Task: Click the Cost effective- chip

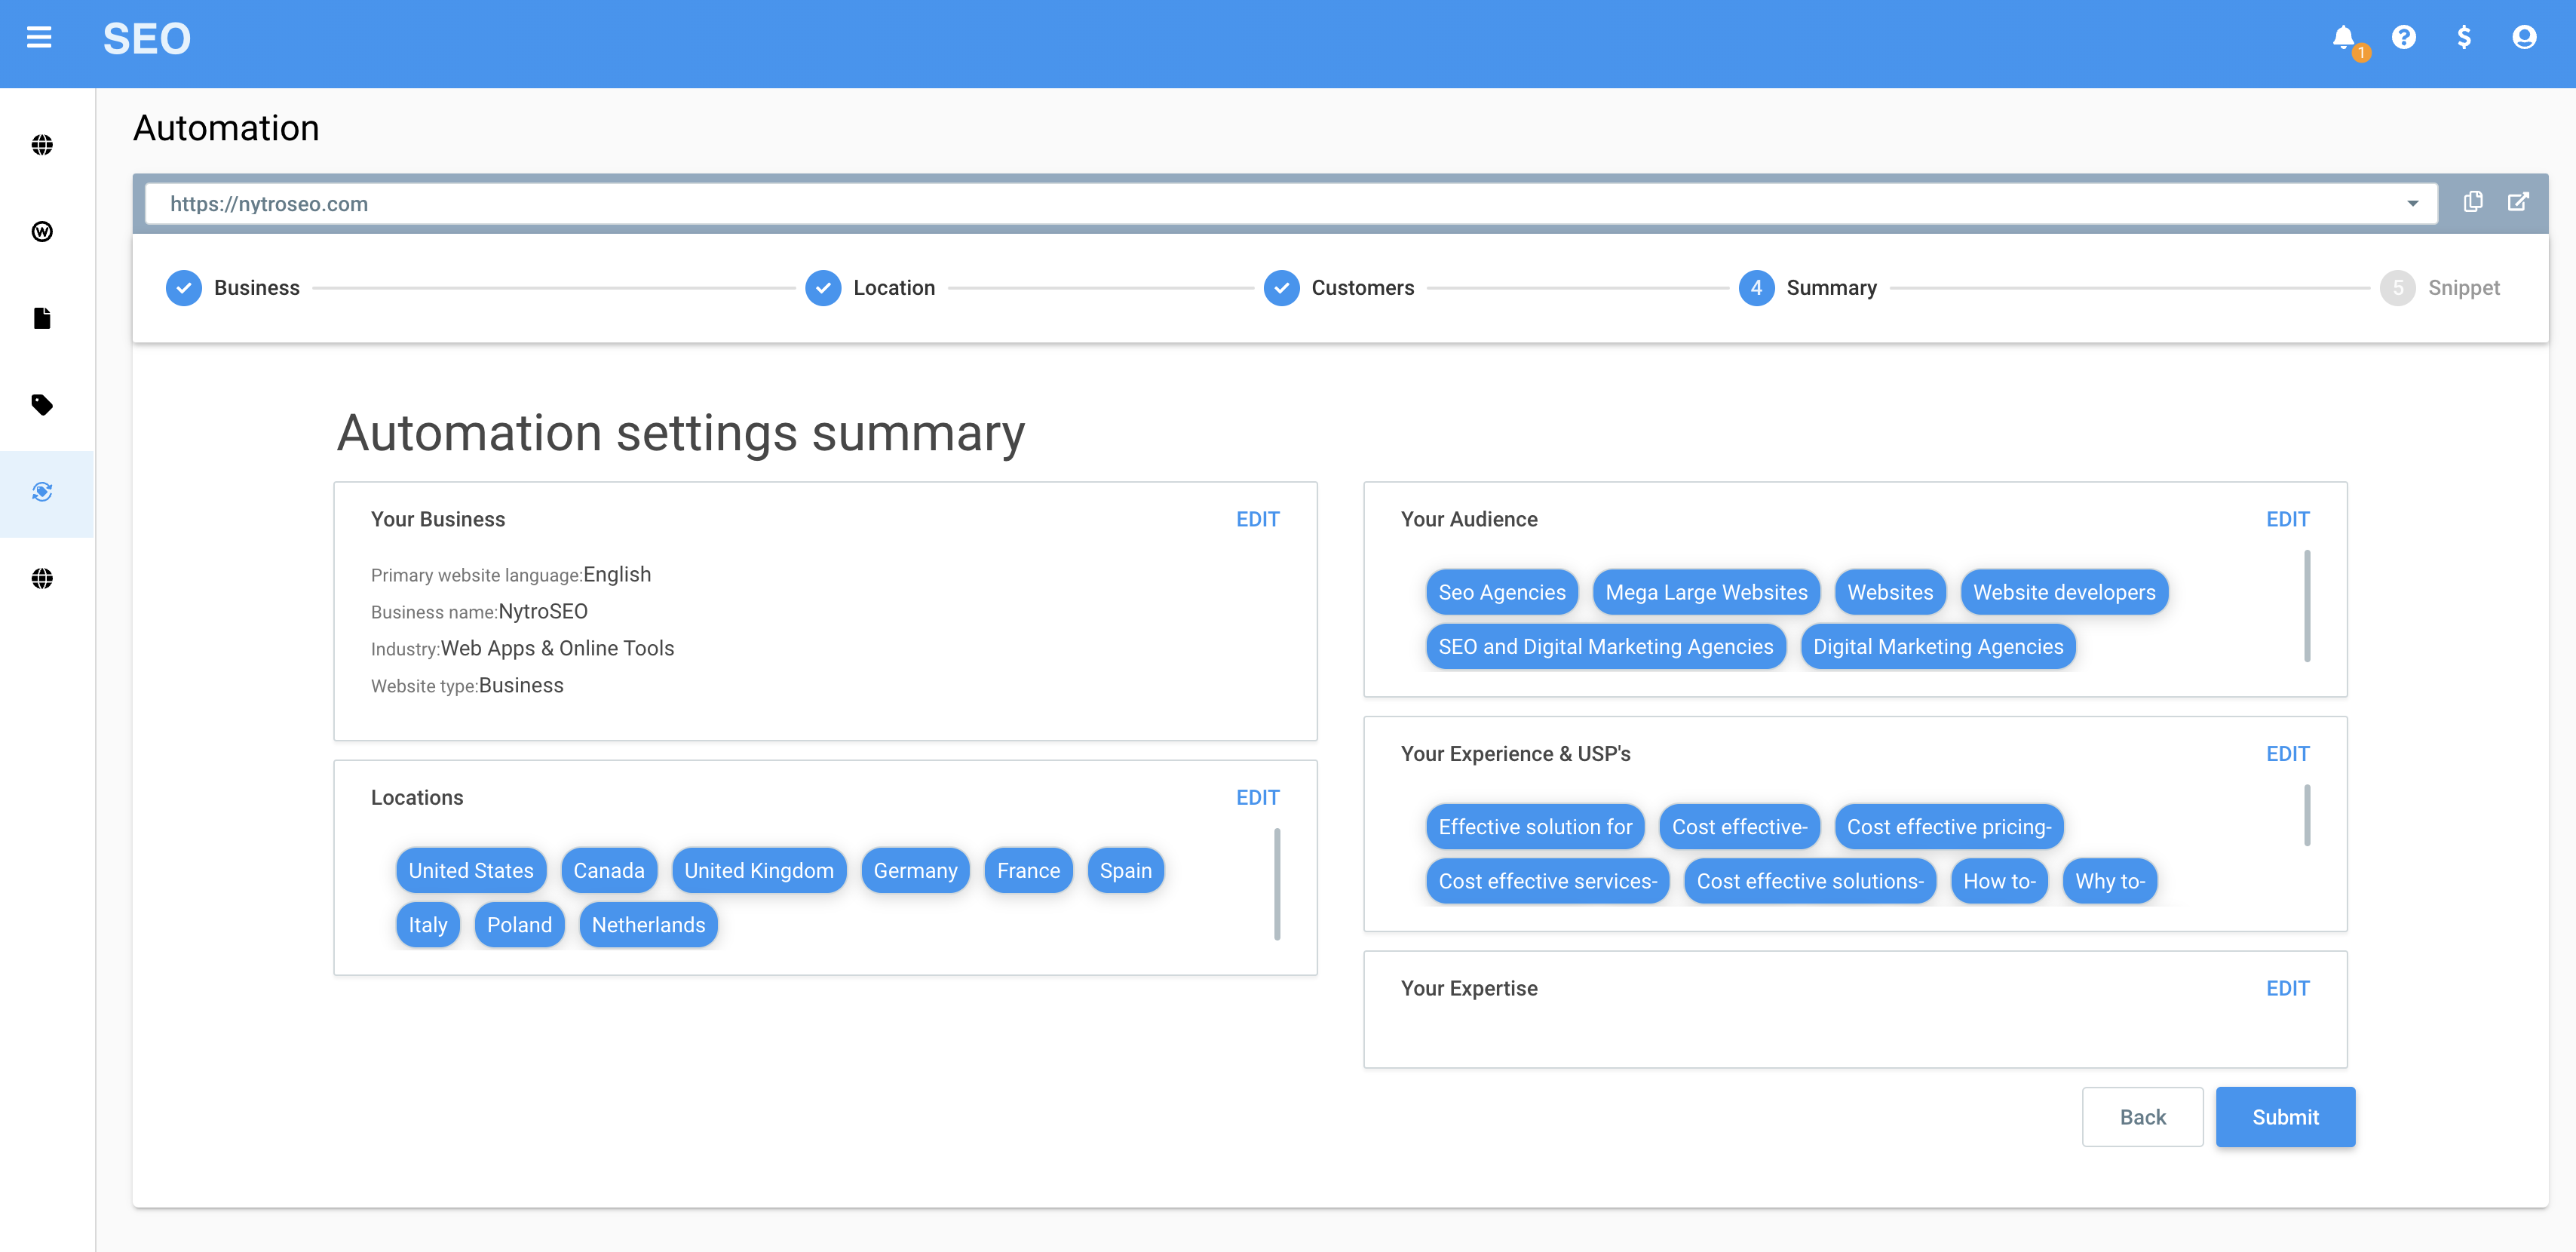Action: coord(1739,827)
